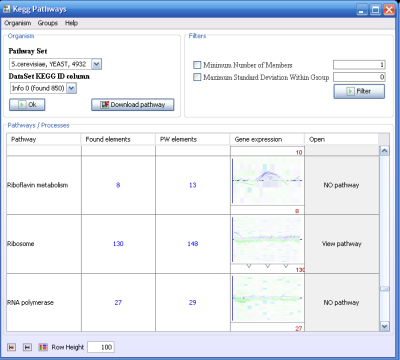Open the Pathway Set dropdown
This screenshot has width=400, height=360.
click(96, 64)
